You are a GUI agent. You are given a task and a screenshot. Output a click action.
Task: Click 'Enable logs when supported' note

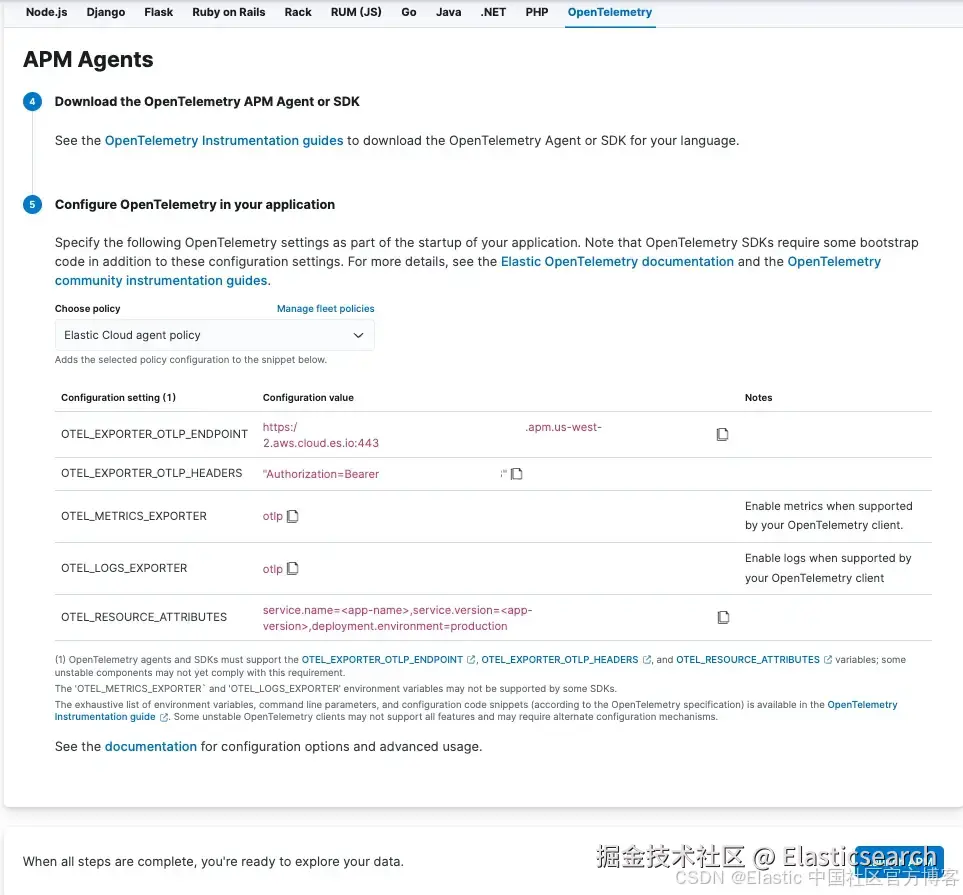tap(828, 568)
